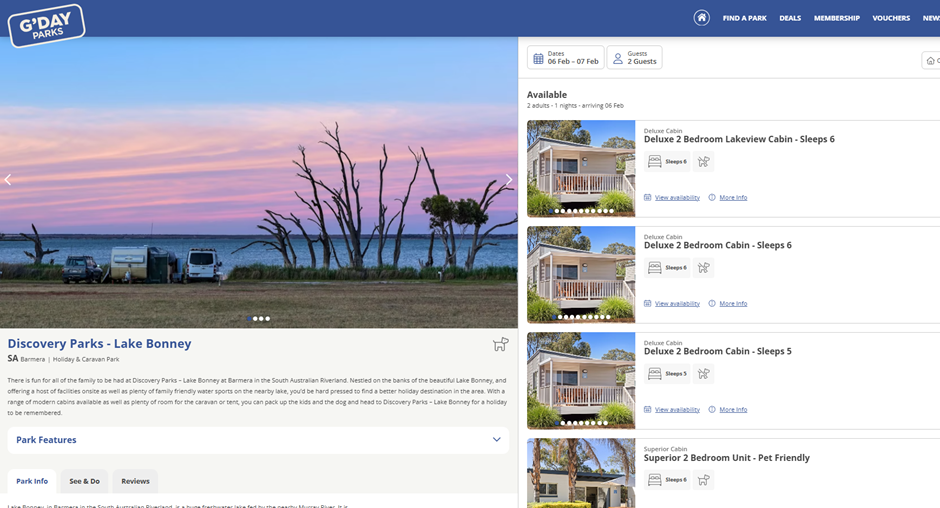The width and height of the screenshot is (940, 508).
Task: Click the G'Day Parks logo
Action: [x=46, y=25]
